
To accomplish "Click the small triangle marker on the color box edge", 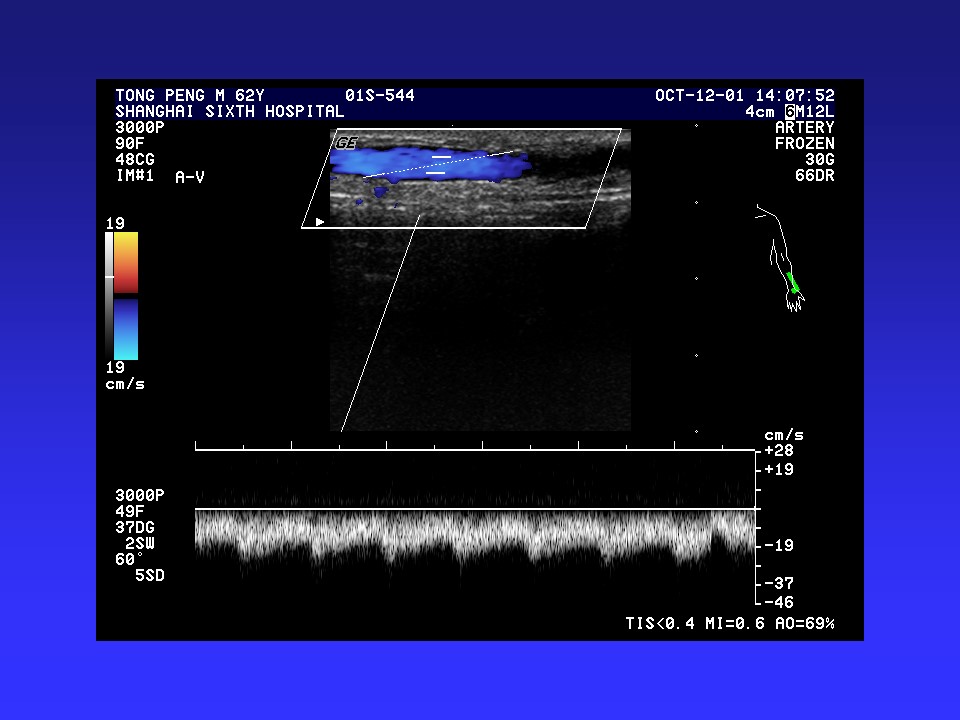I will 320,222.
